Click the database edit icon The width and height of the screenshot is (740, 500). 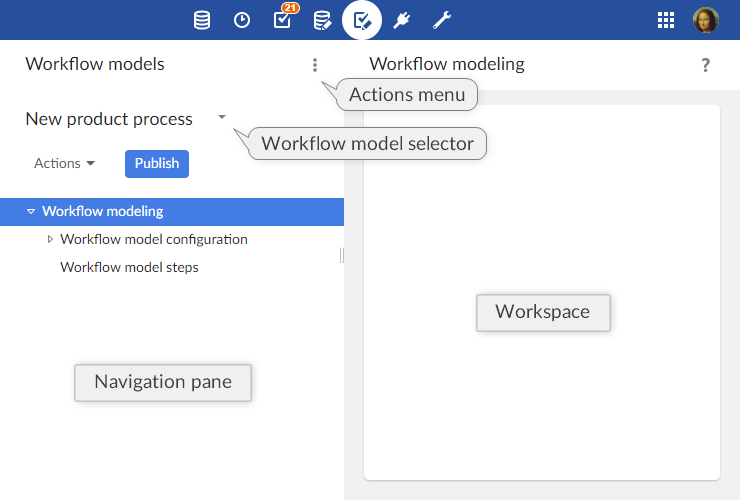[322, 20]
